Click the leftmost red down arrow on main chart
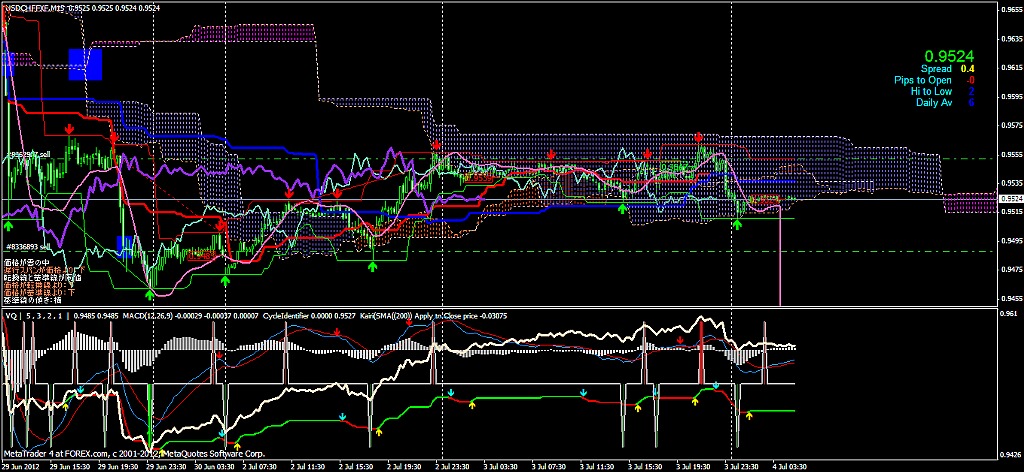 [x=68, y=130]
